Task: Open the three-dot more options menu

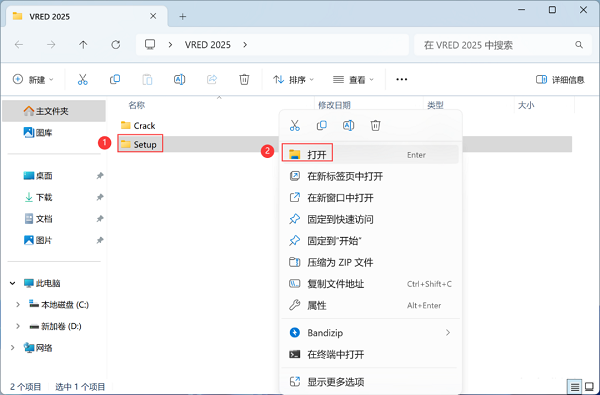Action: [x=401, y=79]
